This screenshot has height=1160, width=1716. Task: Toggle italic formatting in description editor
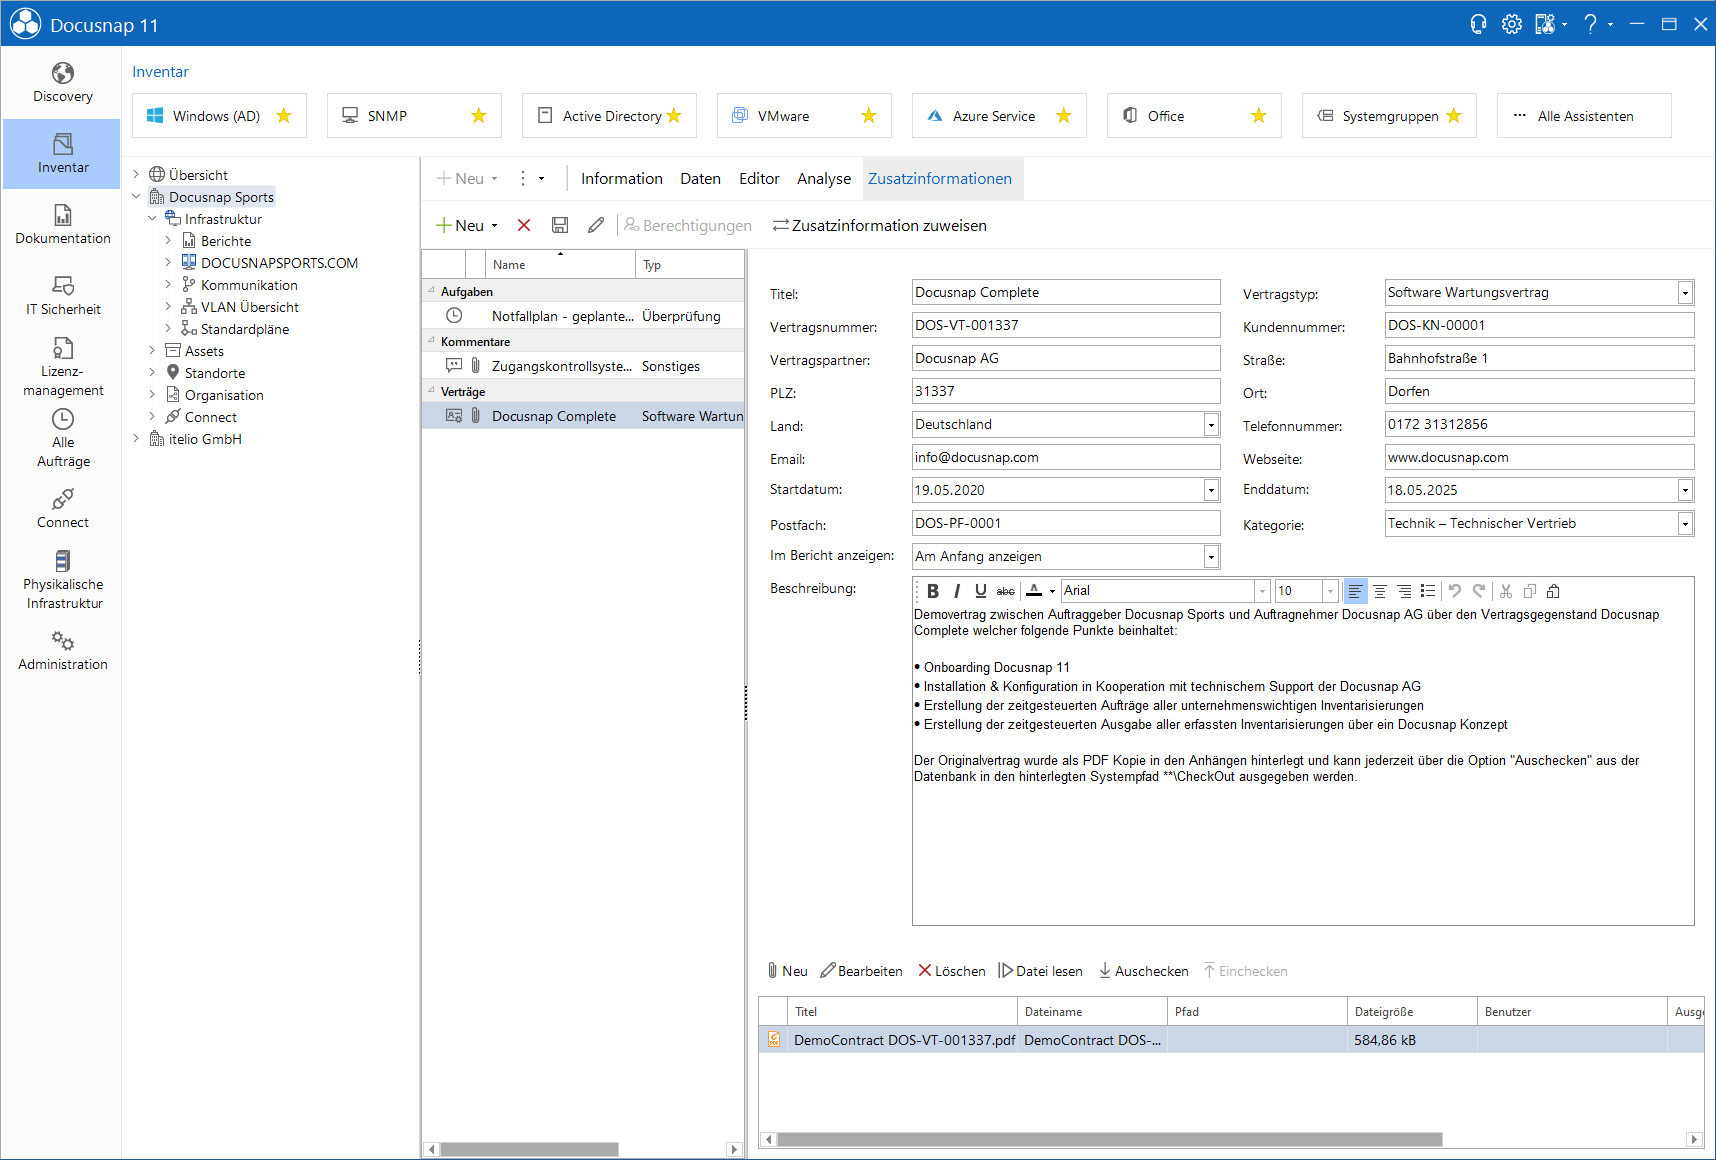[x=957, y=591]
